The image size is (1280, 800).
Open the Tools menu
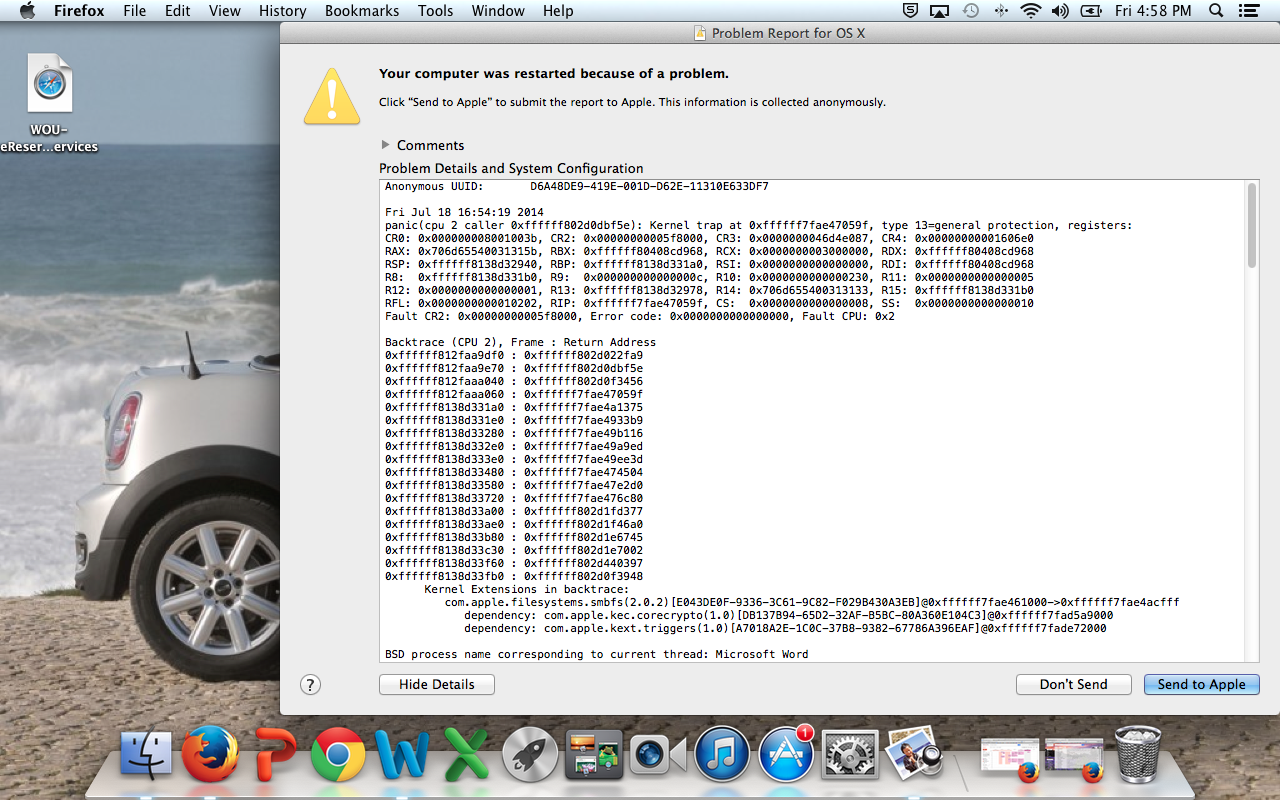[436, 11]
